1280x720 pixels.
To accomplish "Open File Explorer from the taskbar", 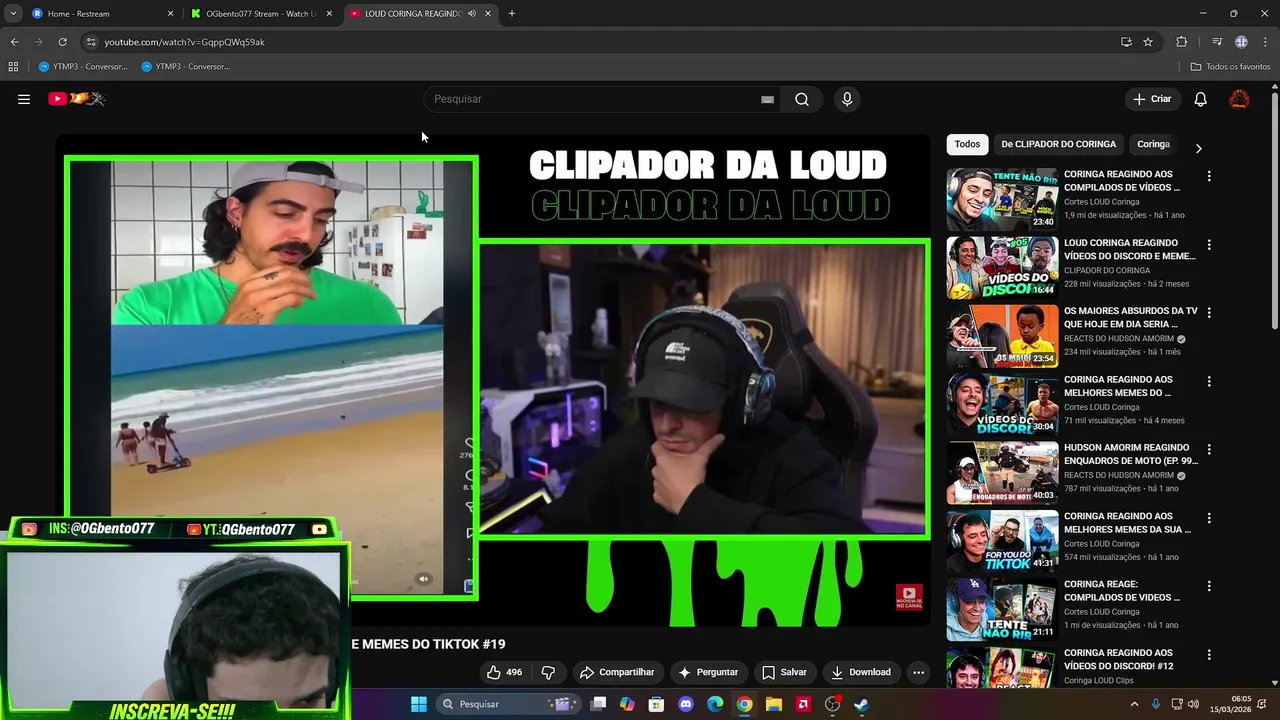I will [x=773, y=704].
